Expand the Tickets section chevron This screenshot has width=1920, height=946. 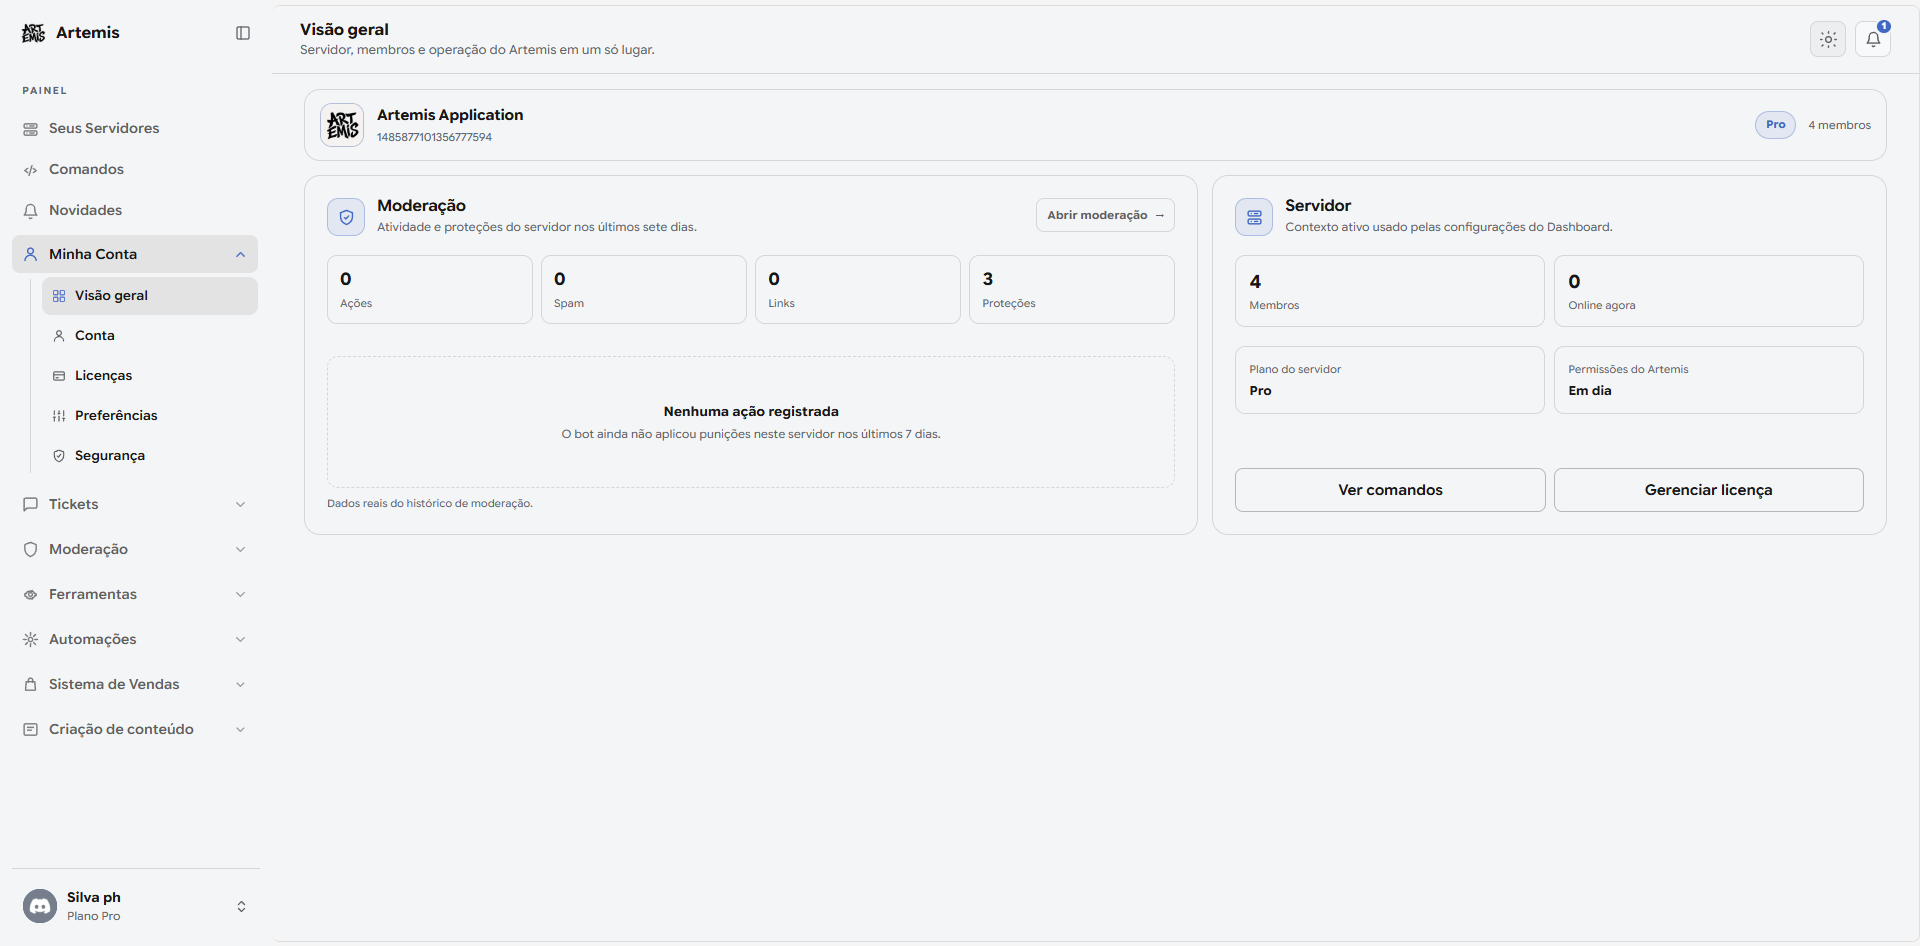coord(240,504)
